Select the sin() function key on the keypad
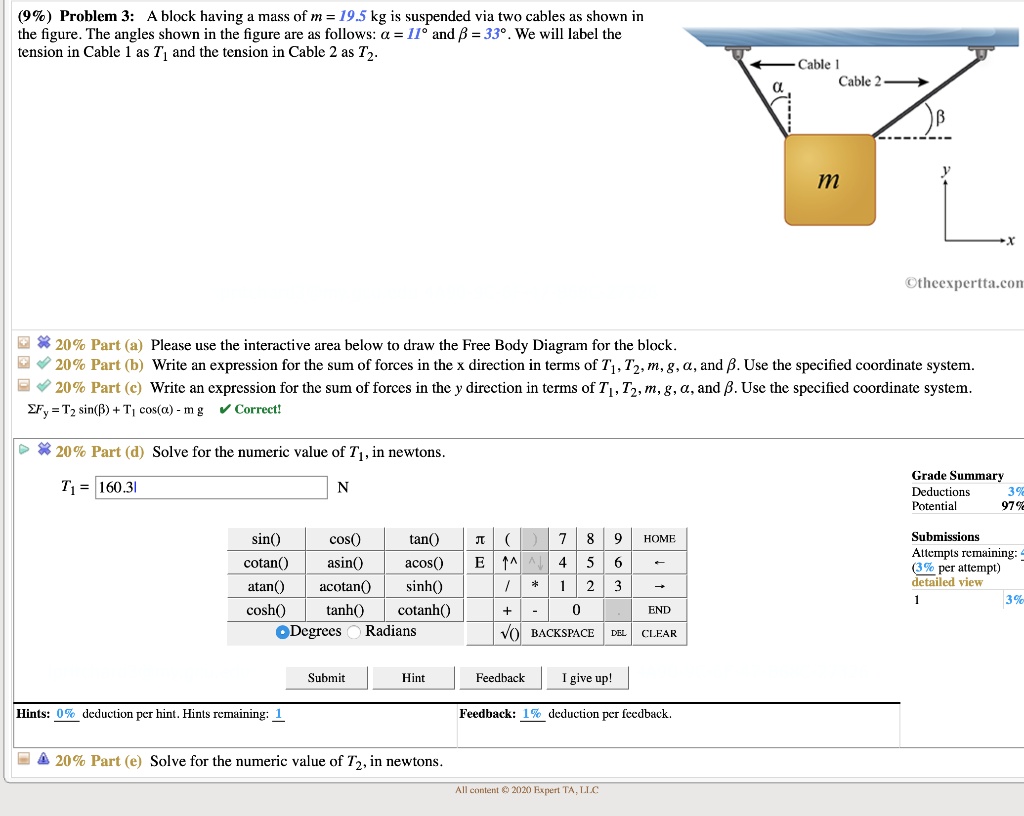Viewport: 1024px width, 816px height. click(x=267, y=538)
